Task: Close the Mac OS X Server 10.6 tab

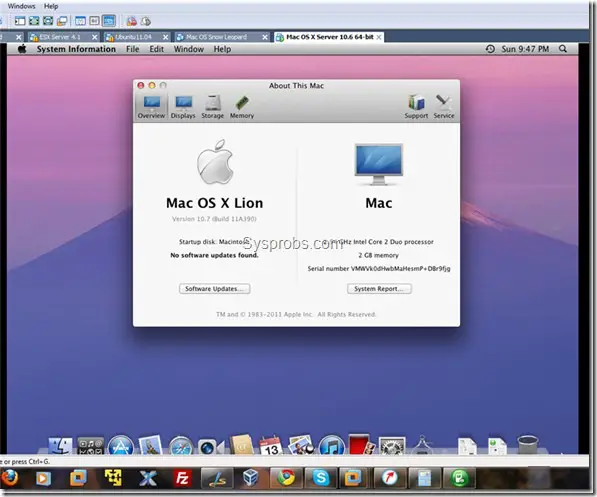Action: click(379, 37)
